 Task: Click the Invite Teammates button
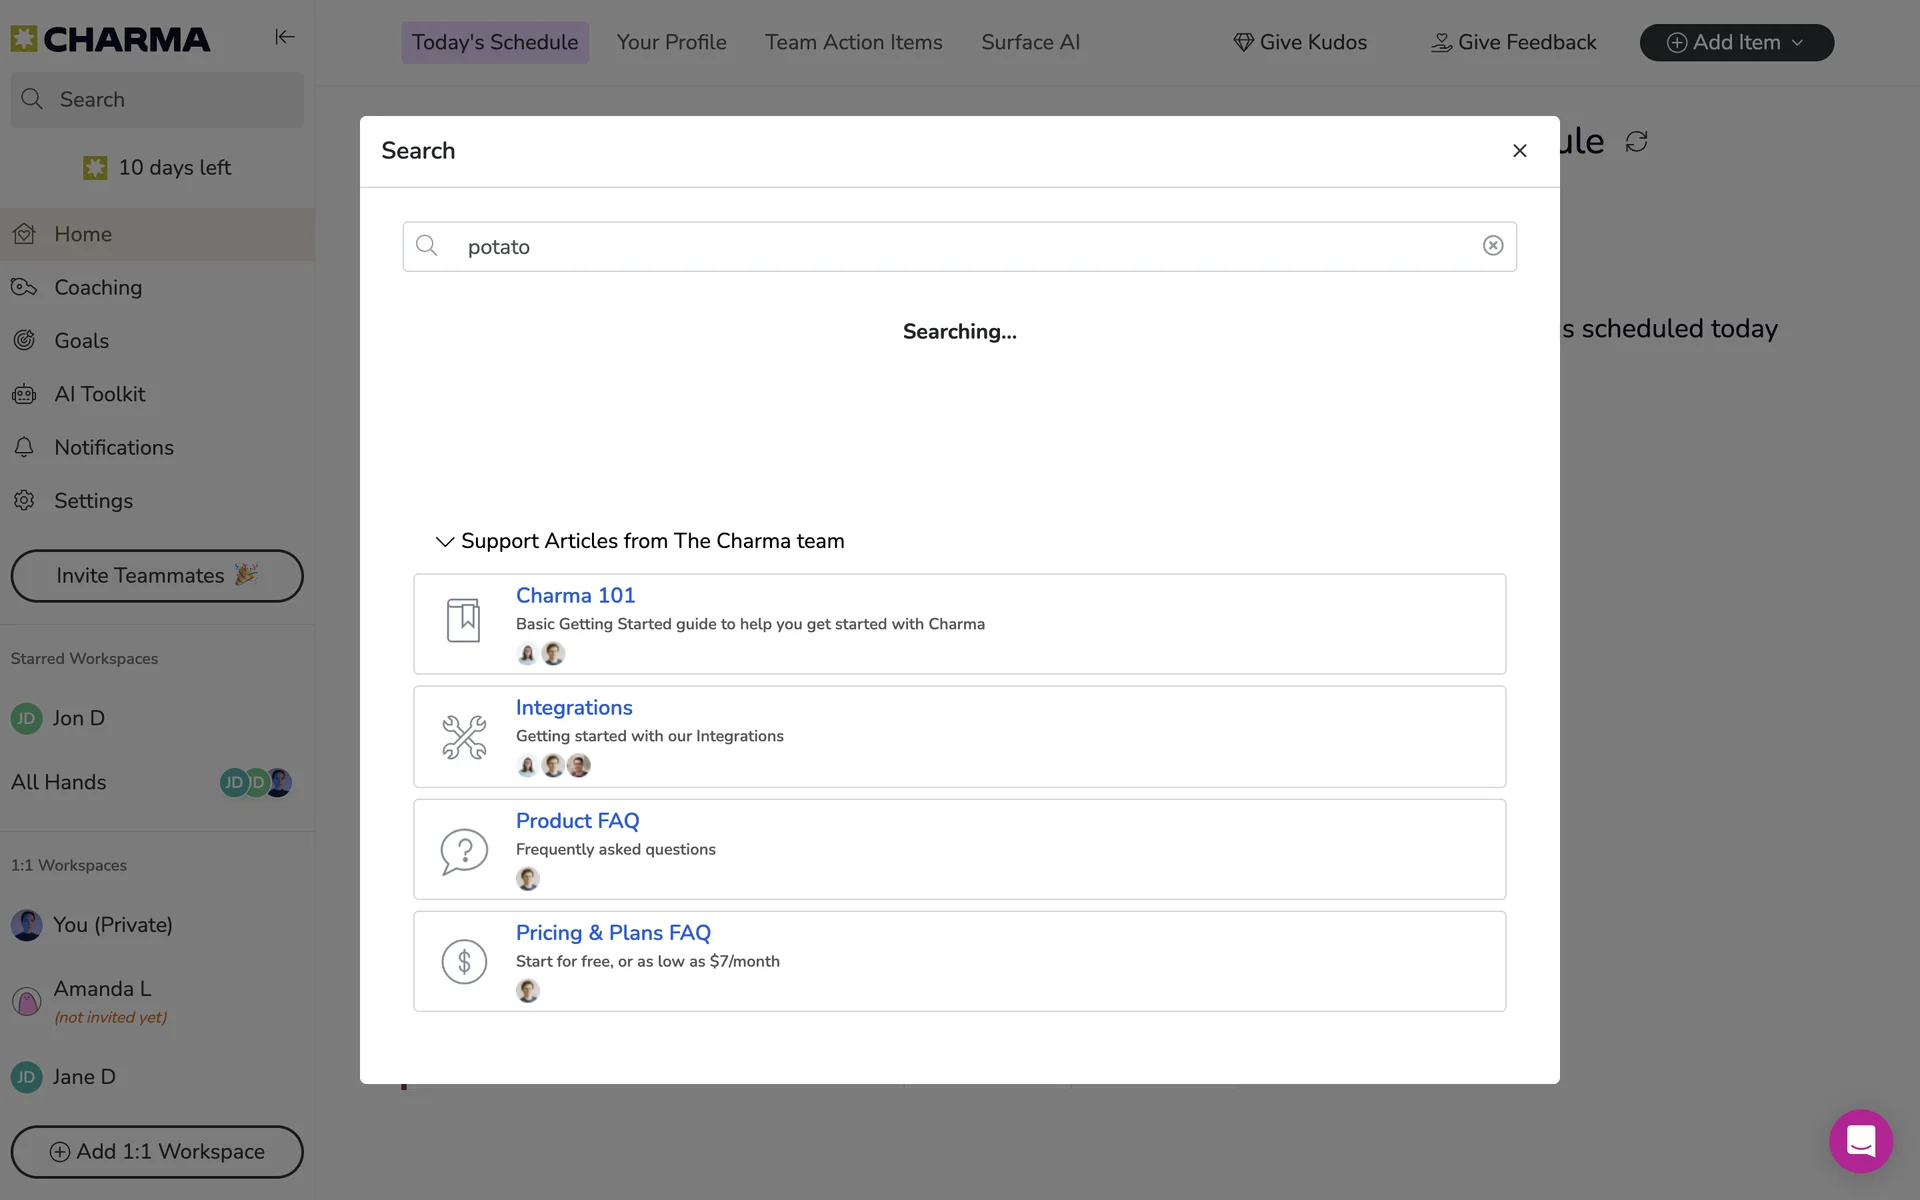(x=157, y=576)
